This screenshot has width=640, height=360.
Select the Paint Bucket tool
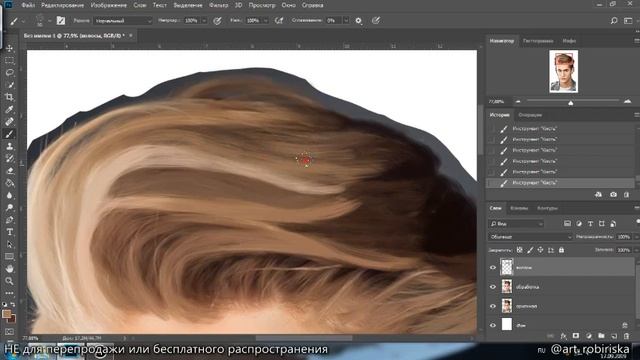point(9,183)
